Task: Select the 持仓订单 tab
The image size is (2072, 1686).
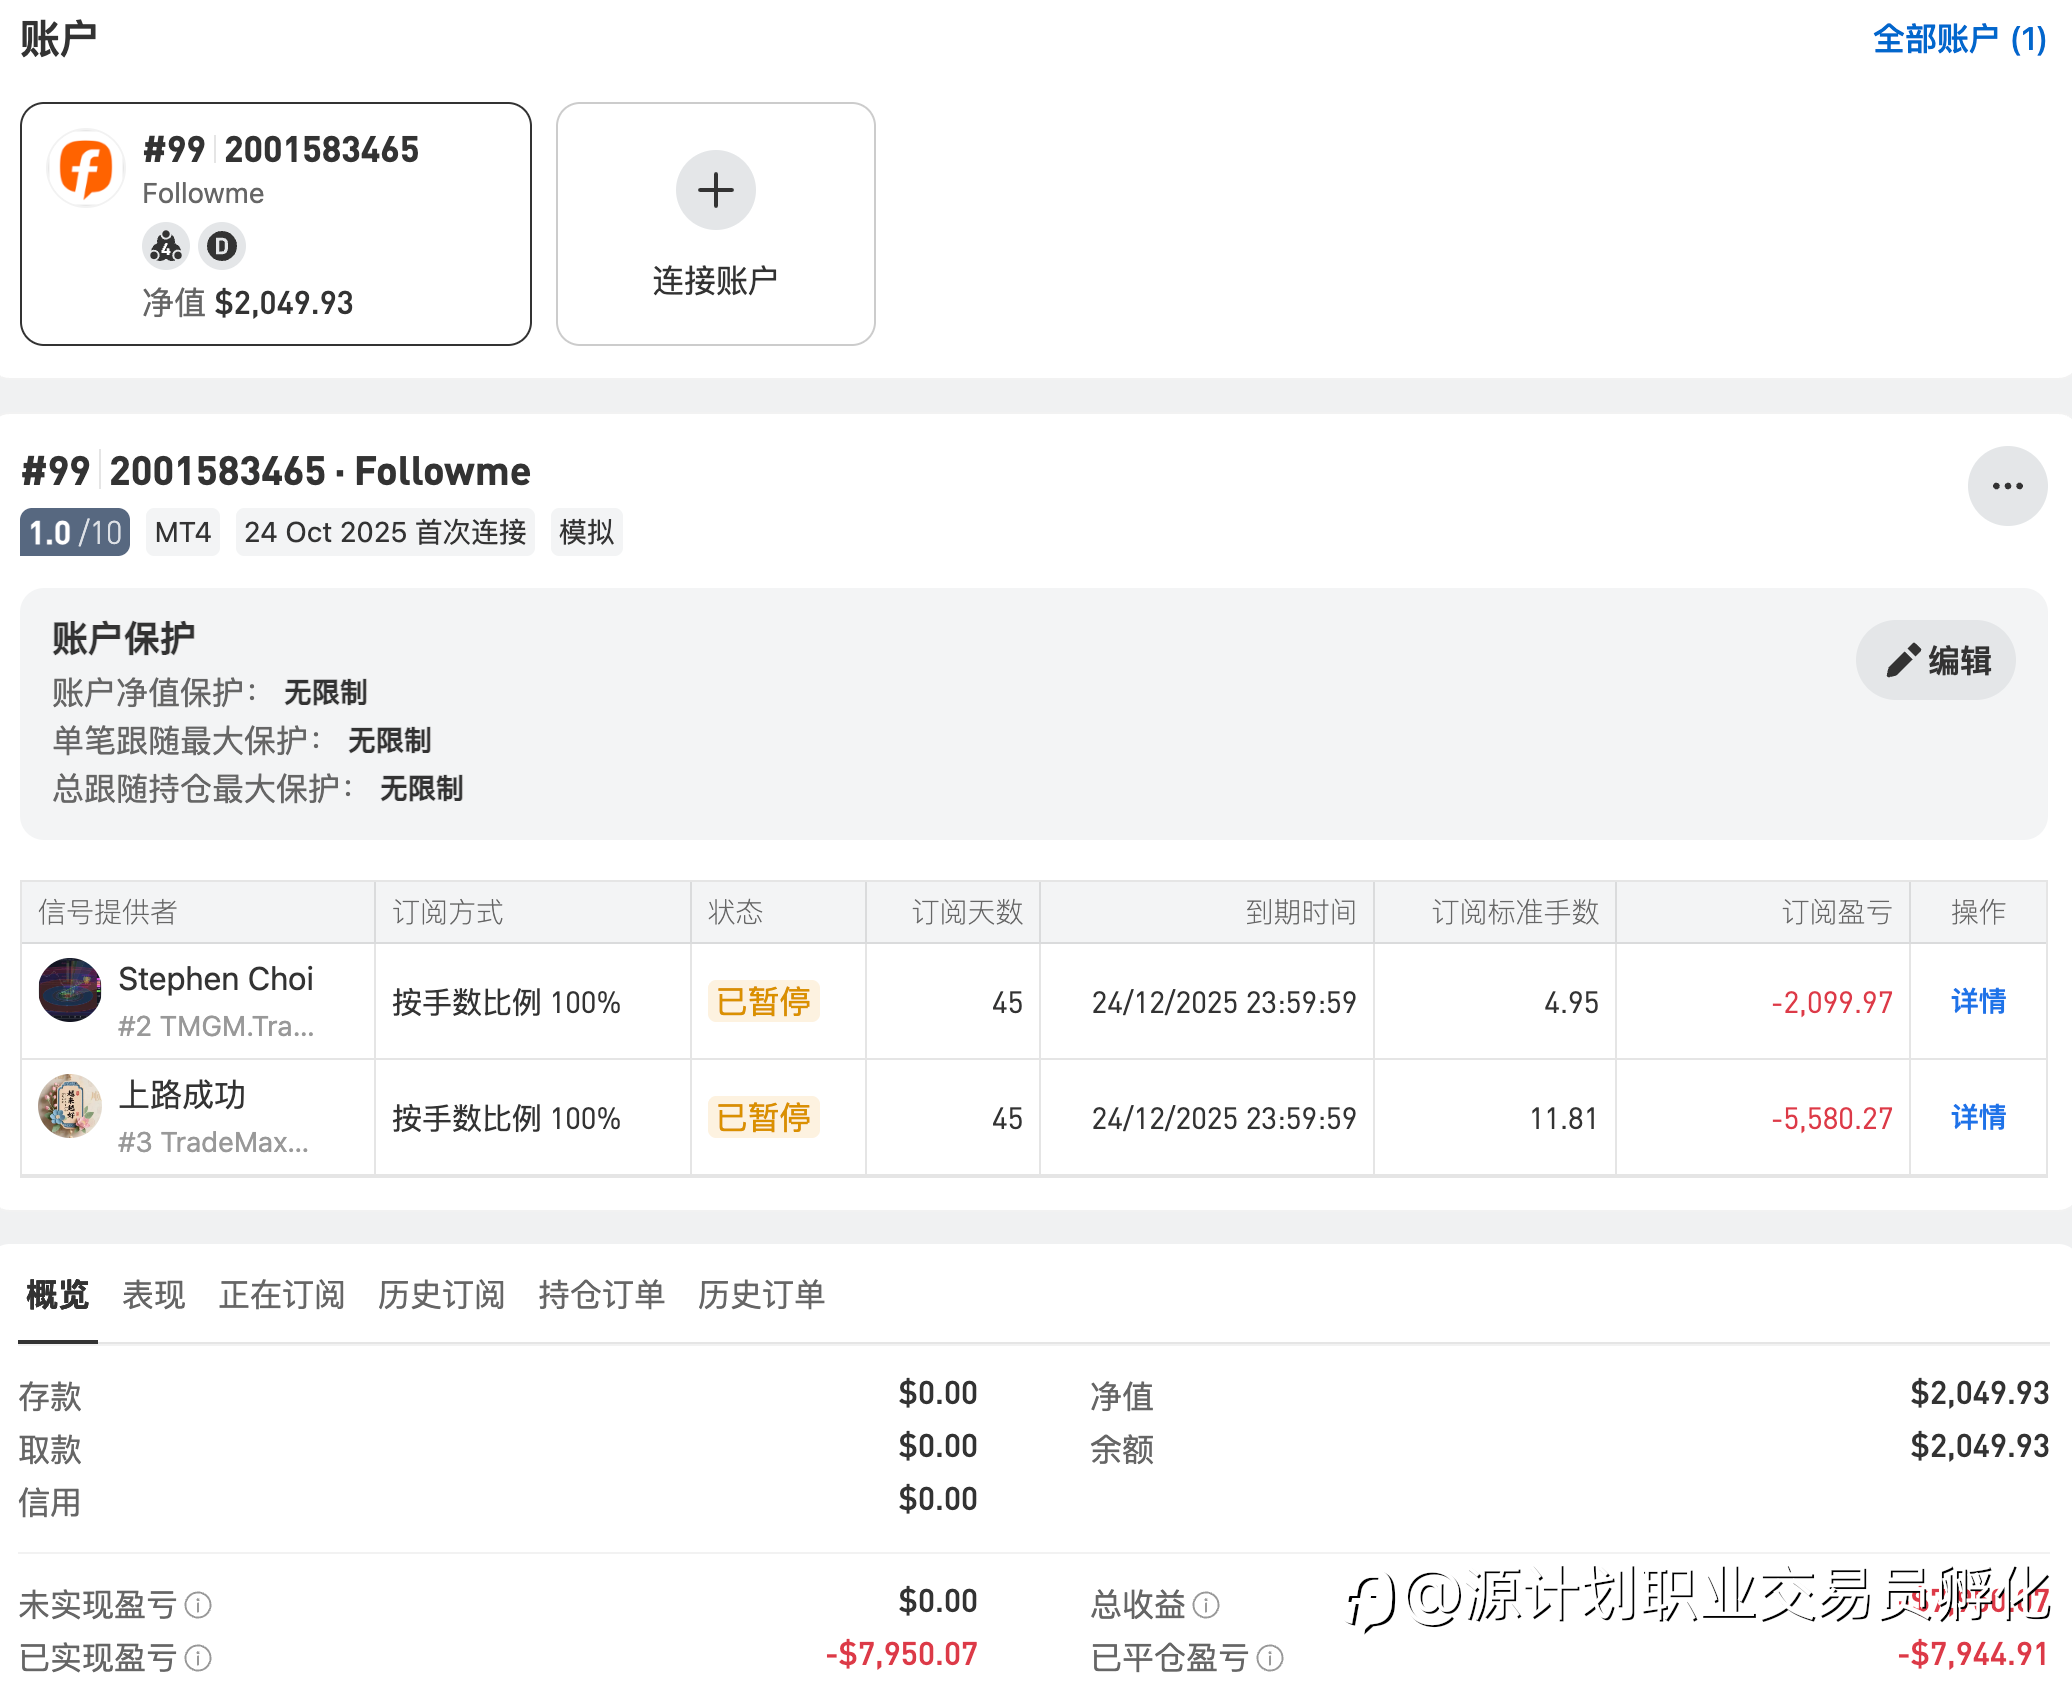Action: coord(601,1295)
